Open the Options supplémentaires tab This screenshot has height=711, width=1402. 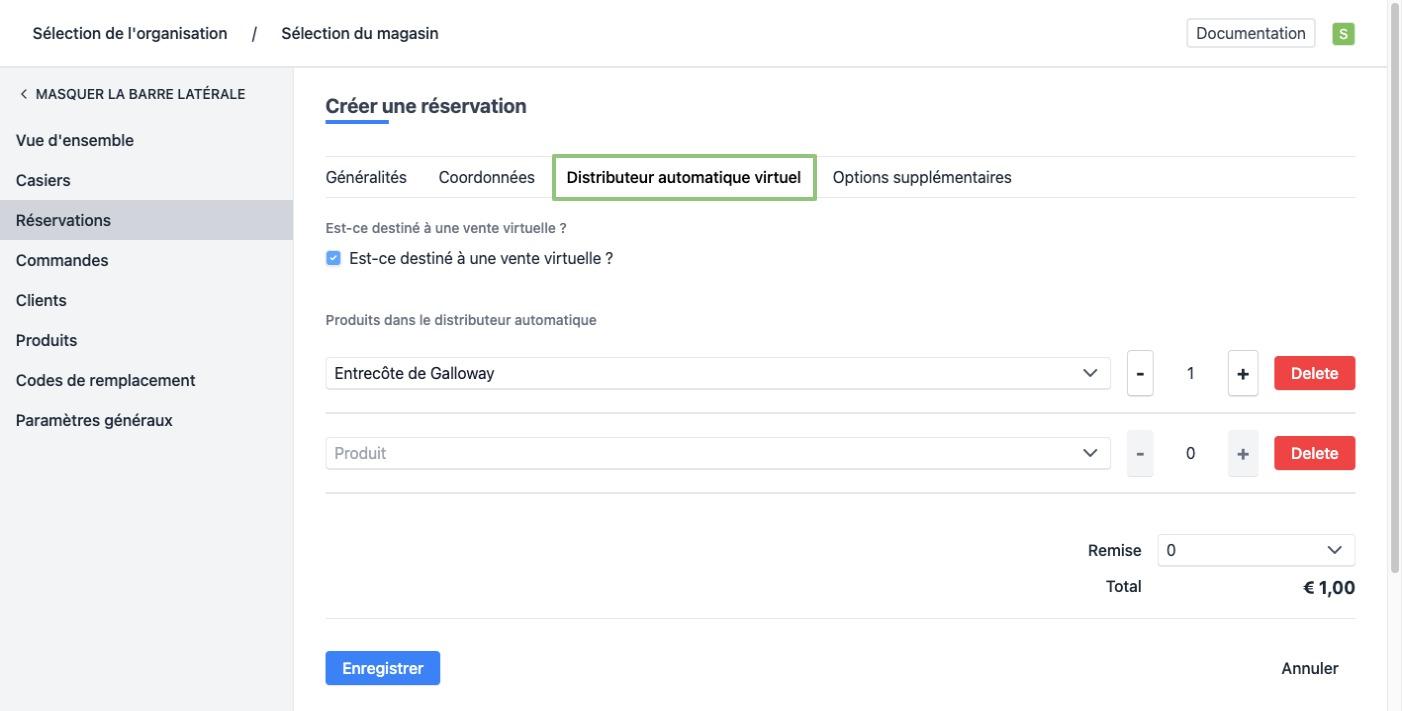click(921, 177)
